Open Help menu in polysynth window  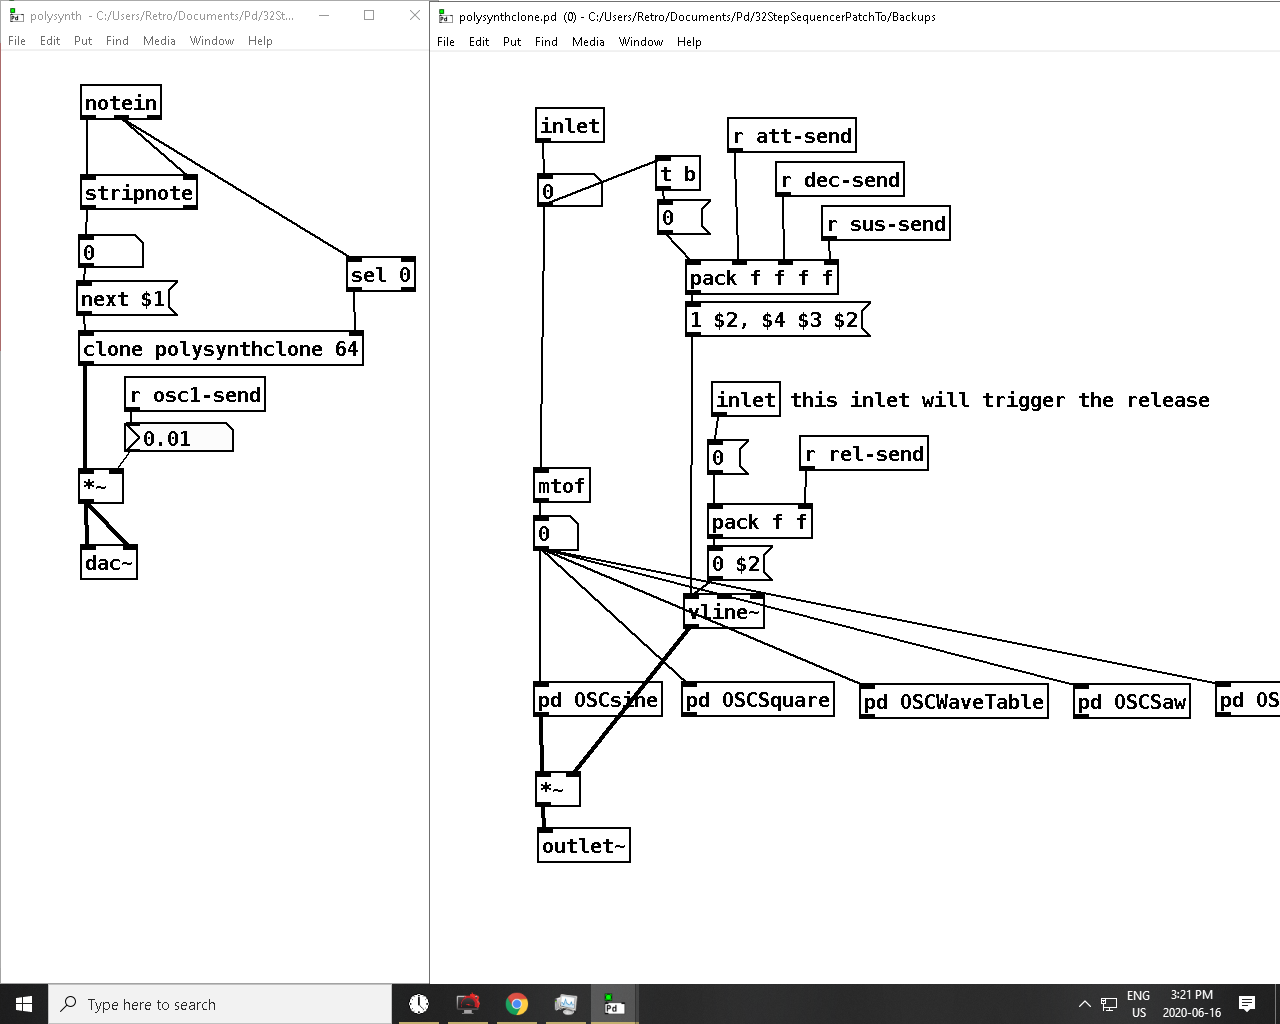point(260,41)
